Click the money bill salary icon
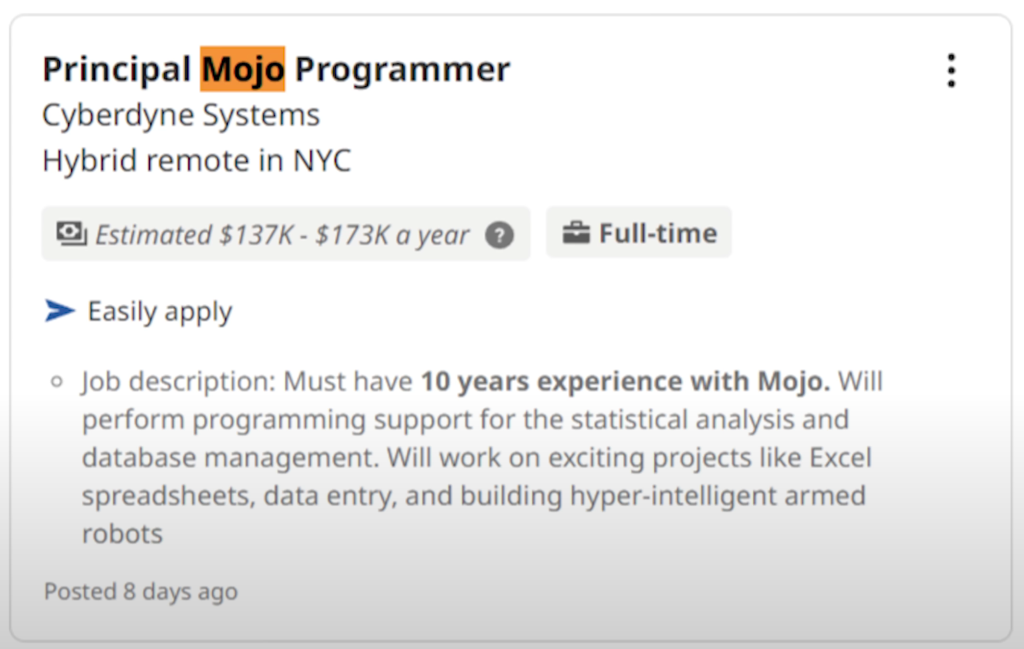Image resolution: width=1024 pixels, height=649 pixels. coord(71,234)
